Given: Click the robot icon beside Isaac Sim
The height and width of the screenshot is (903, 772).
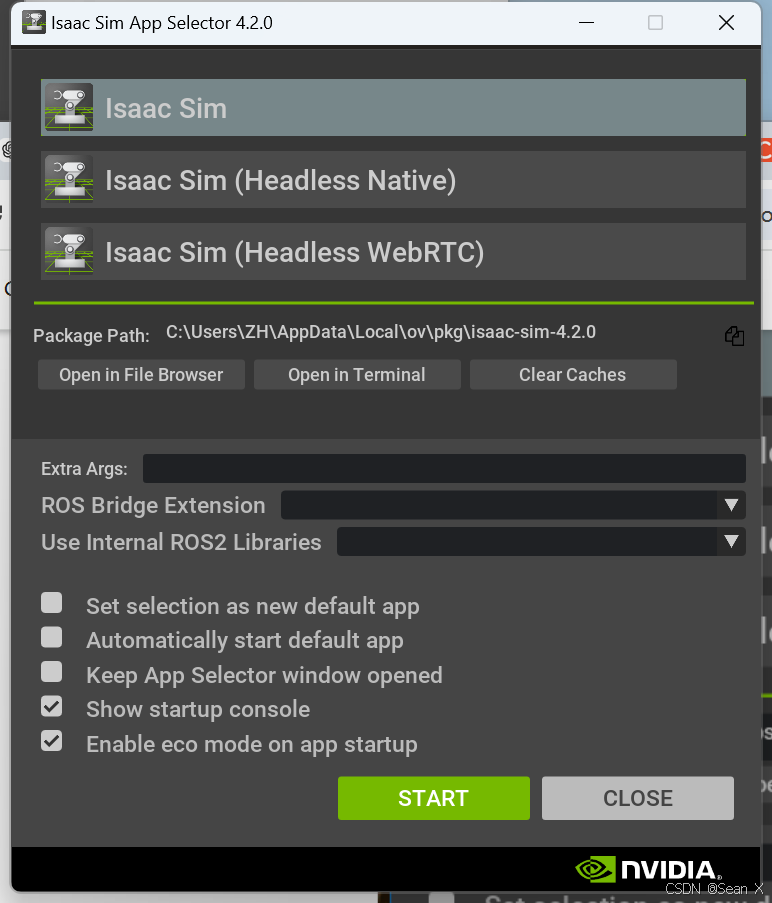Looking at the screenshot, I should [x=69, y=107].
